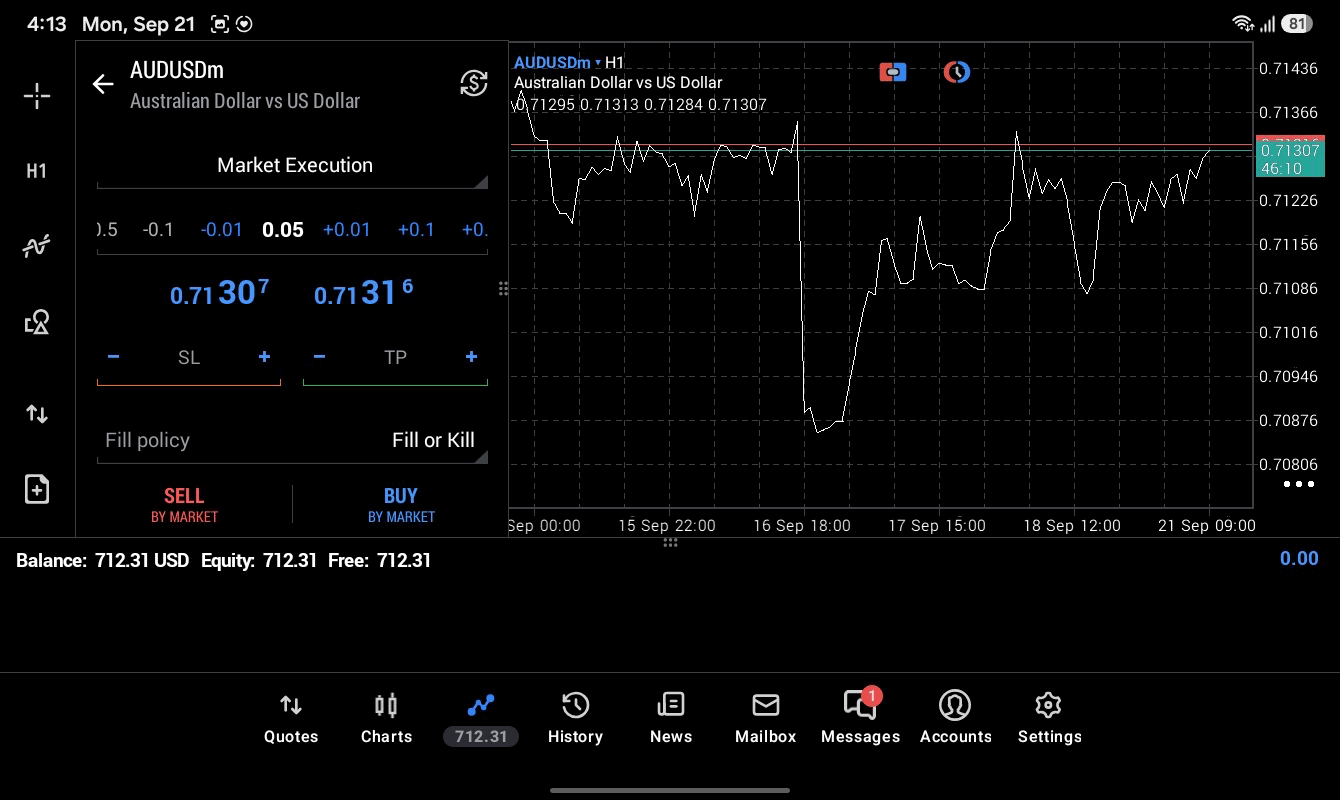Viewport: 1340px width, 800px height.
Task: Tap the new order document icon
Action: (x=37, y=489)
